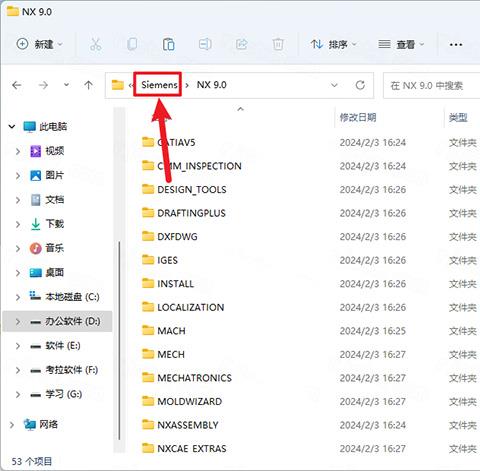Expand the 软件 (E:) drive node

[x=18, y=346]
